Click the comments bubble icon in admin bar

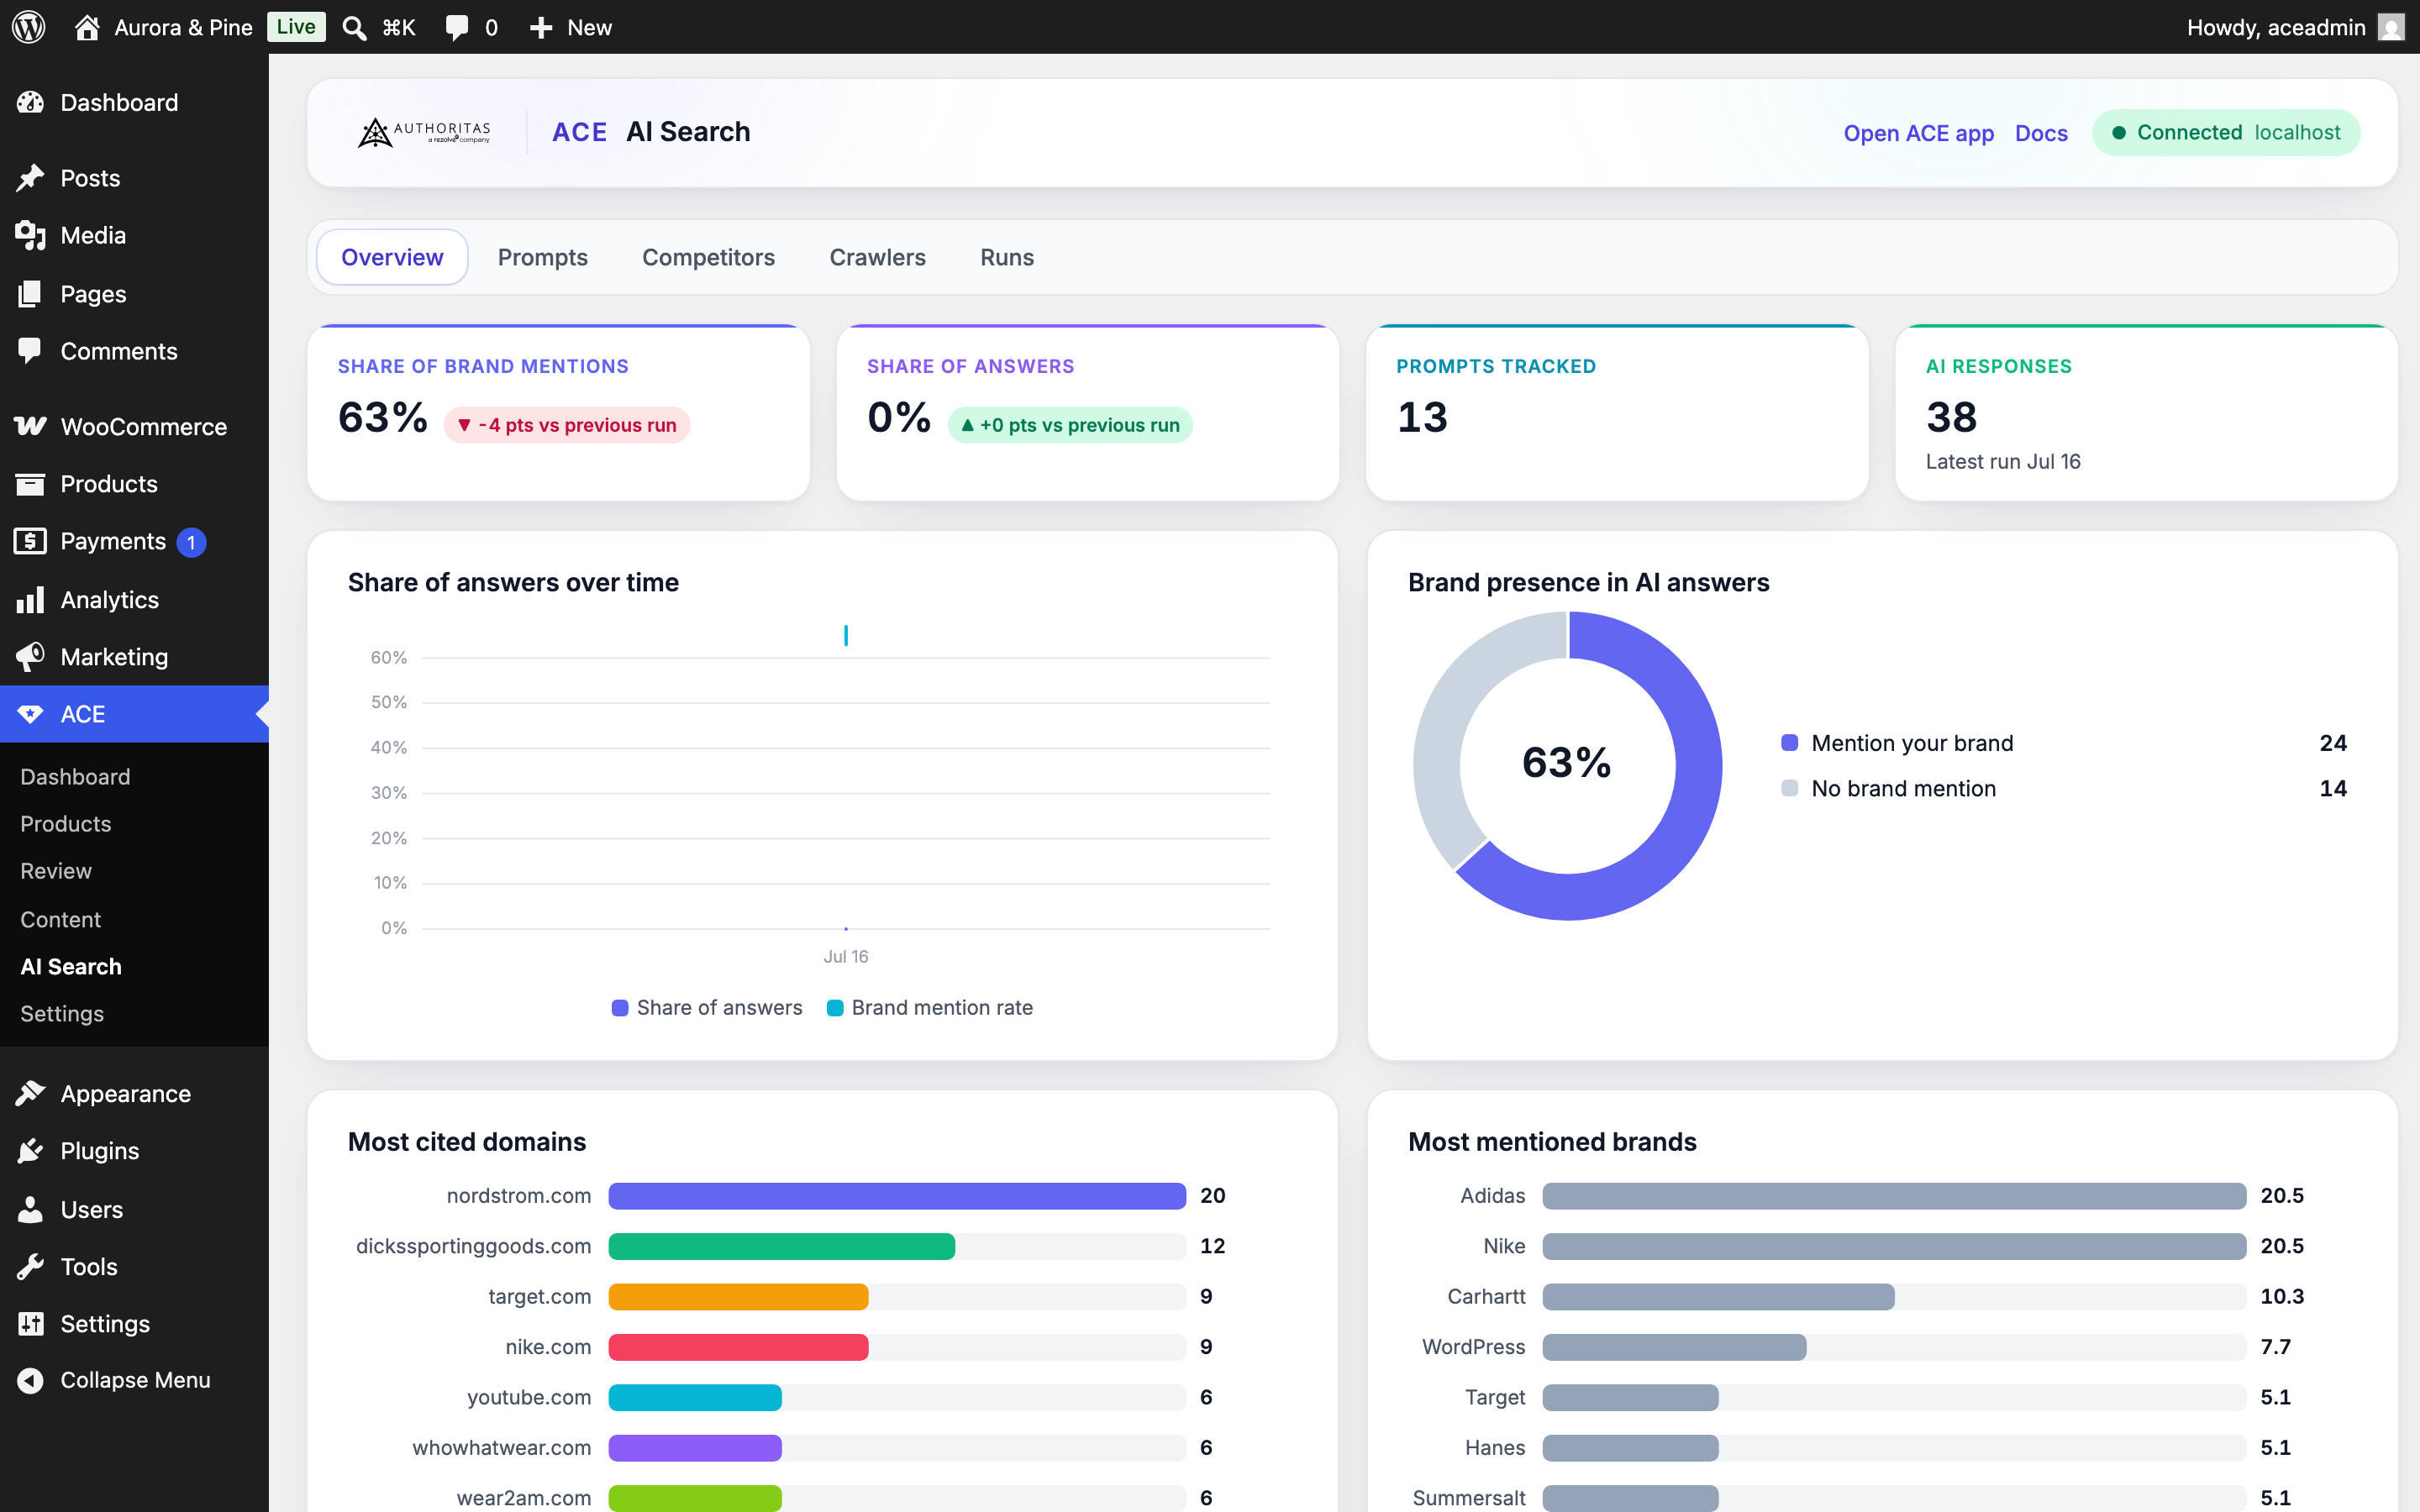(x=457, y=27)
